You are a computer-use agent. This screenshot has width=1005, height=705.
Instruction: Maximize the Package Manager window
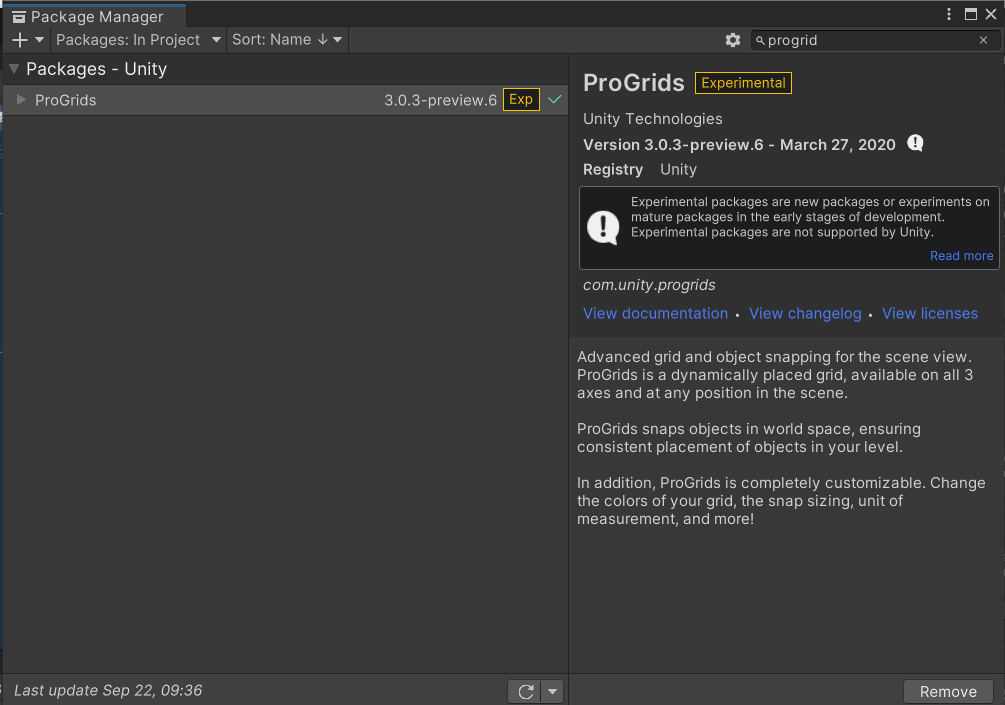(x=971, y=14)
